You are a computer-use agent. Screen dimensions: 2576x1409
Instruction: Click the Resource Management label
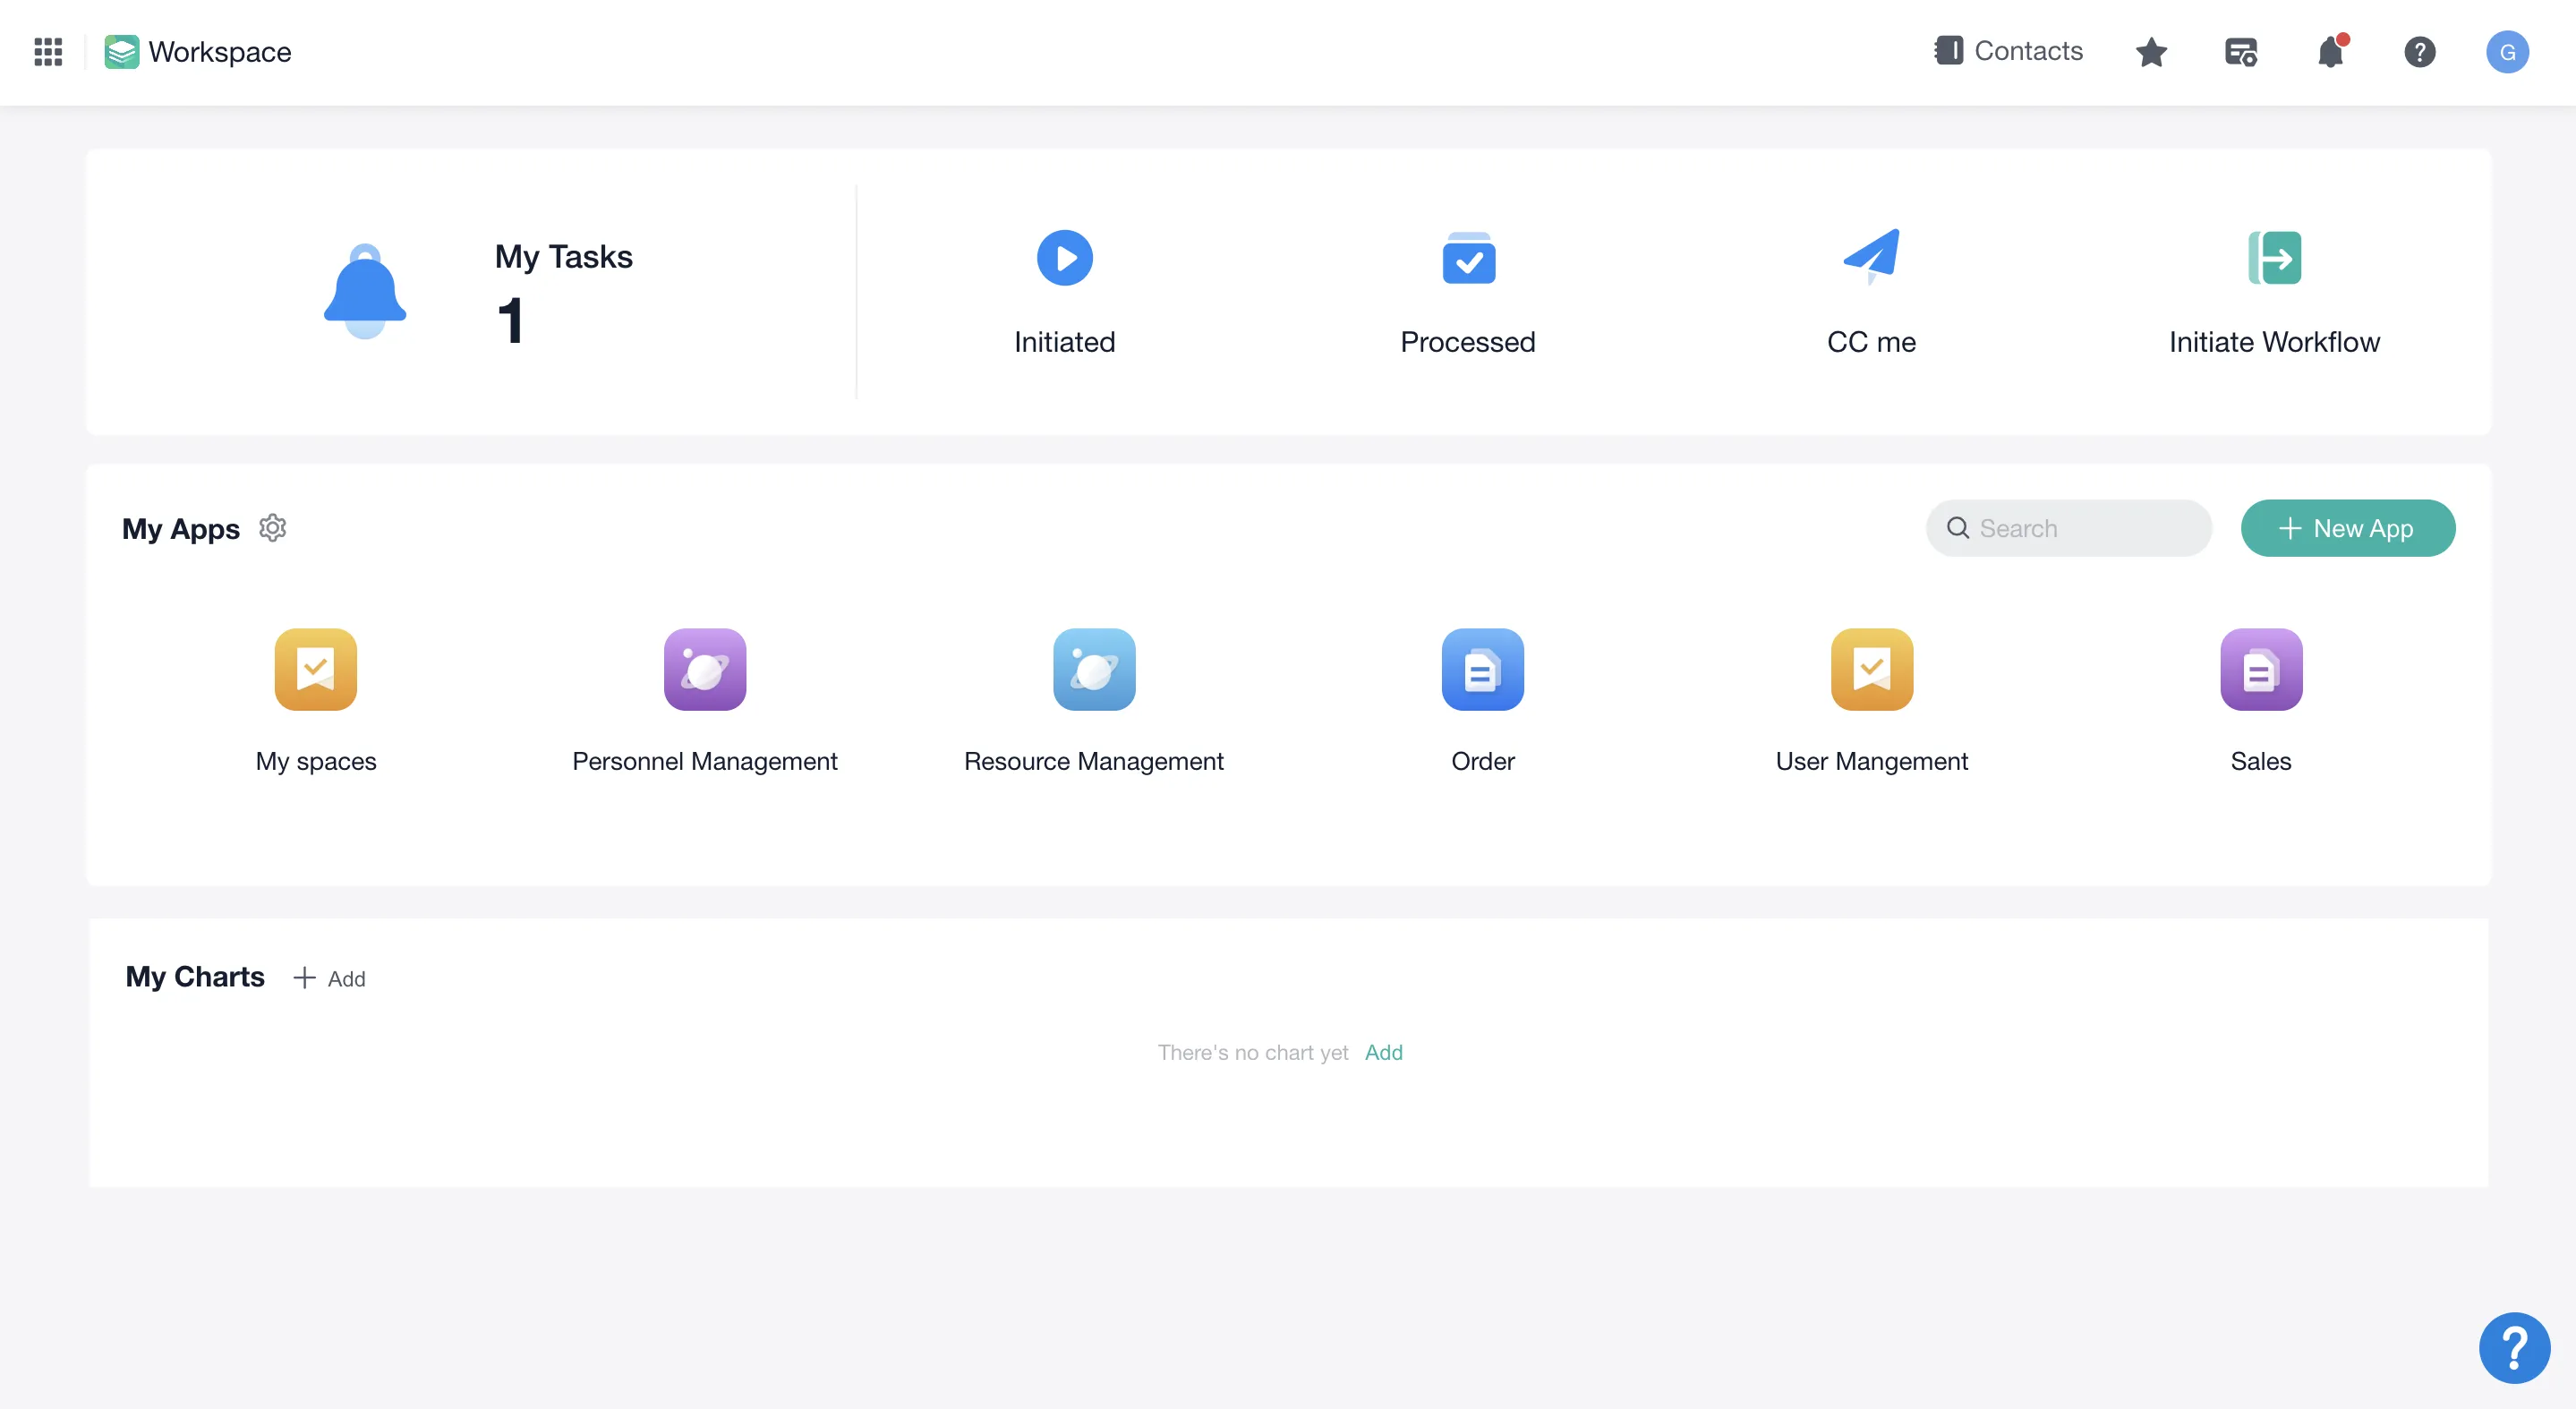point(1093,761)
